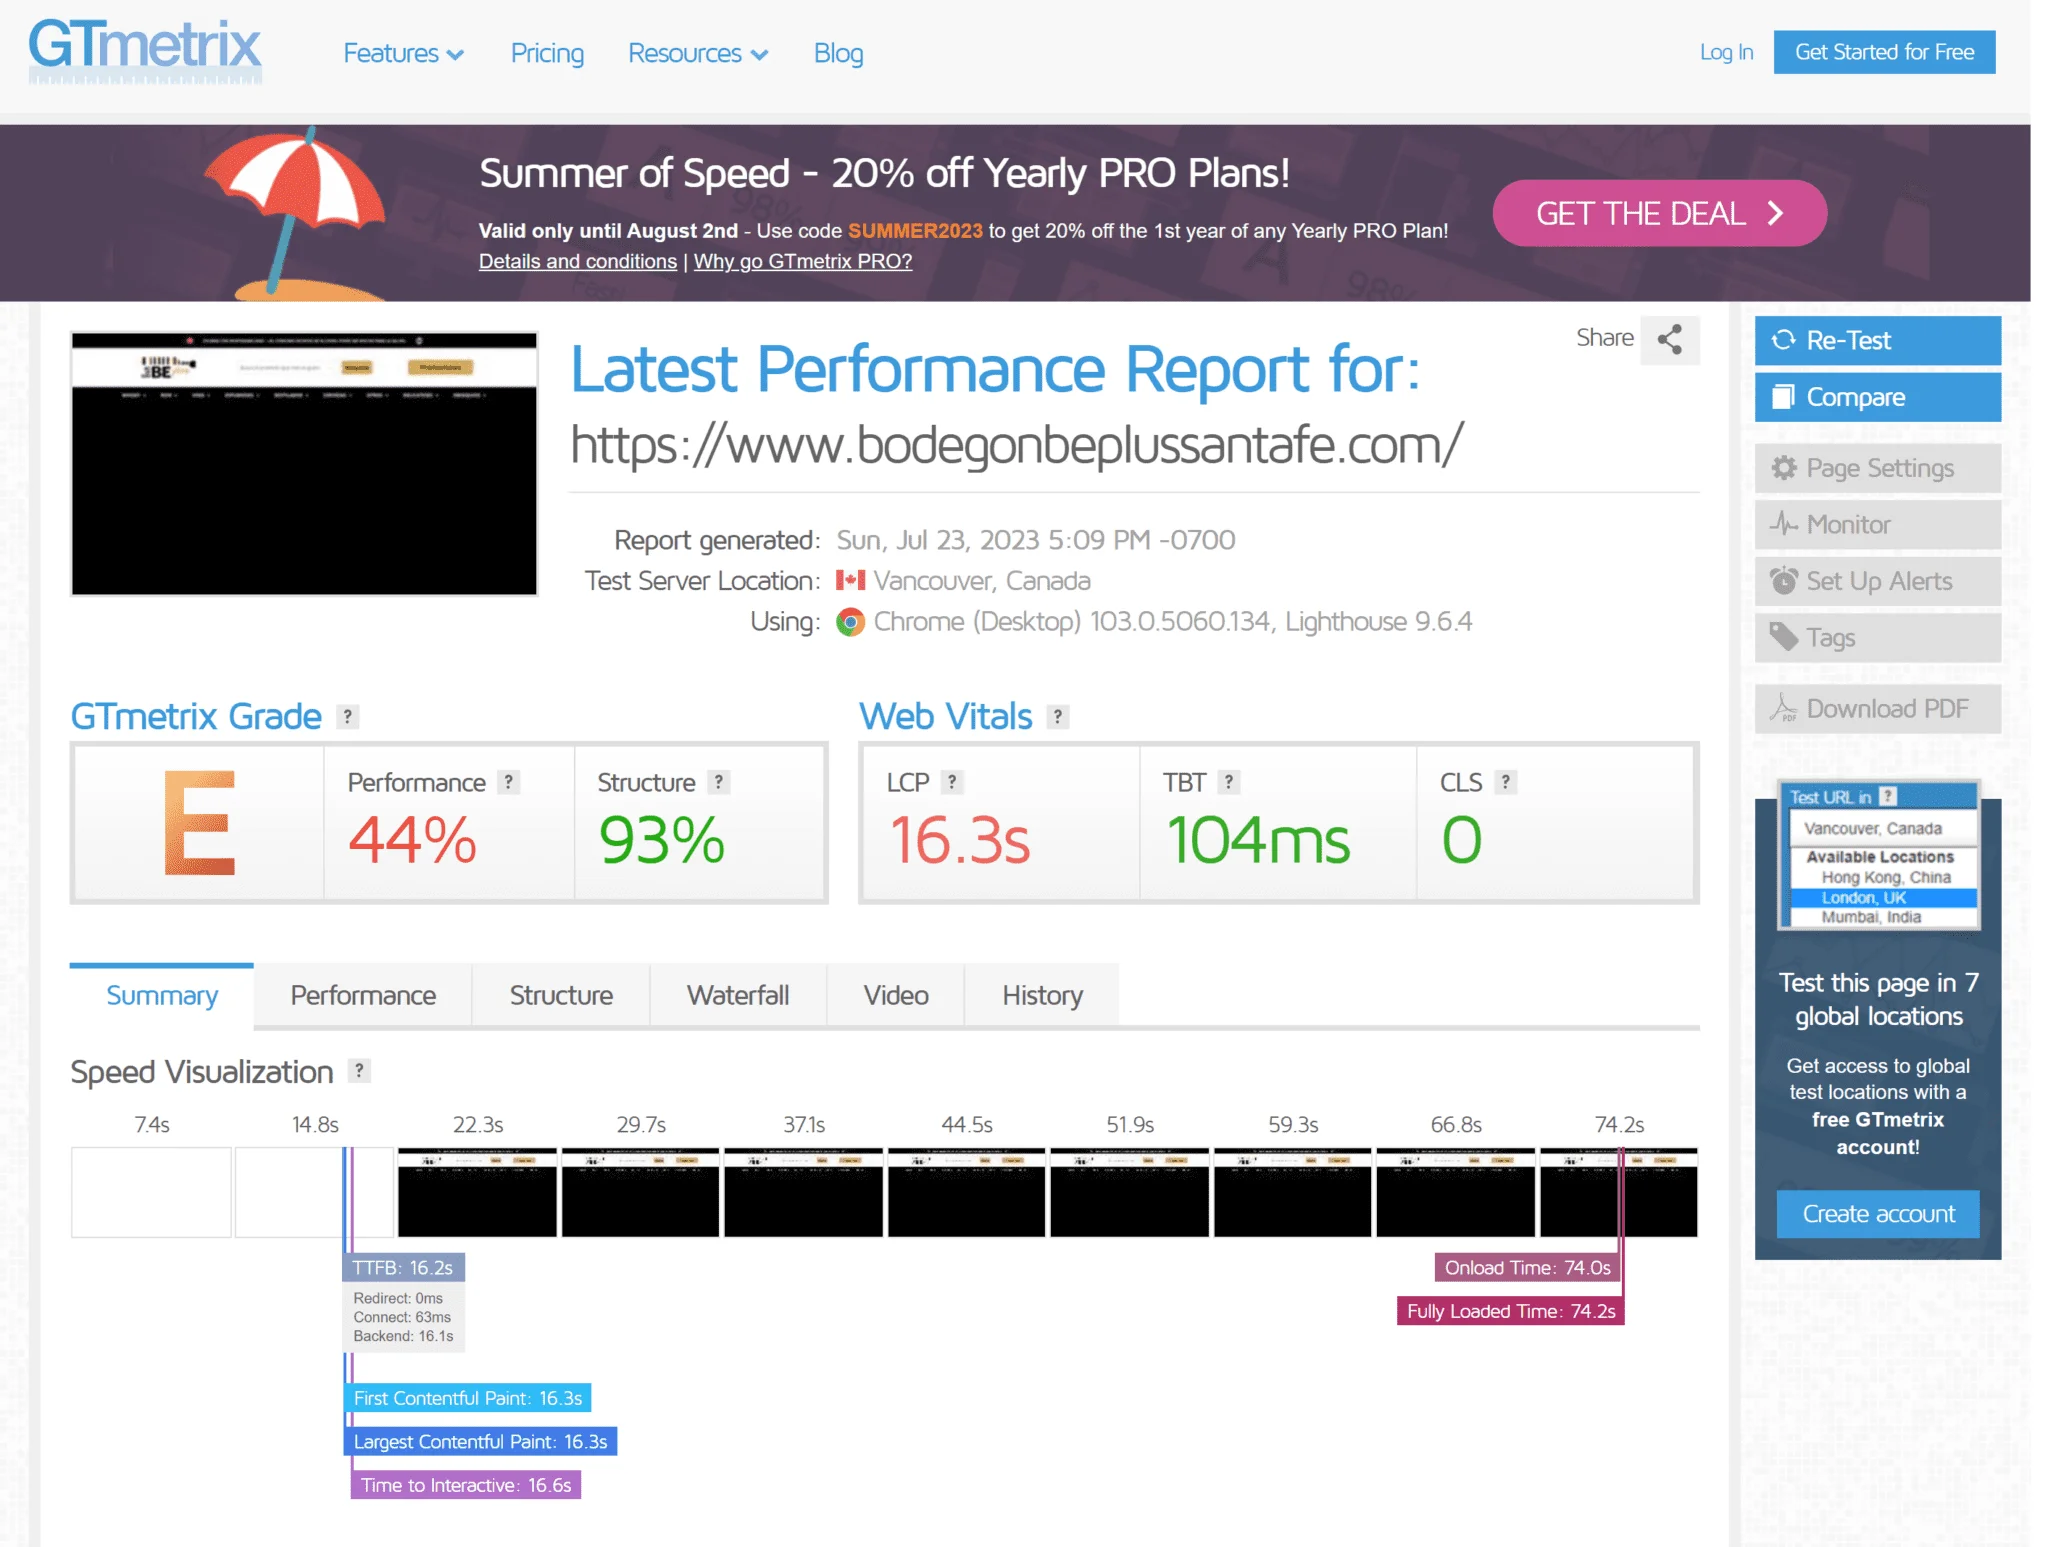This screenshot has width=2048, height=1547.
Task: Open Details and conditions link
Action: (577, 261)
